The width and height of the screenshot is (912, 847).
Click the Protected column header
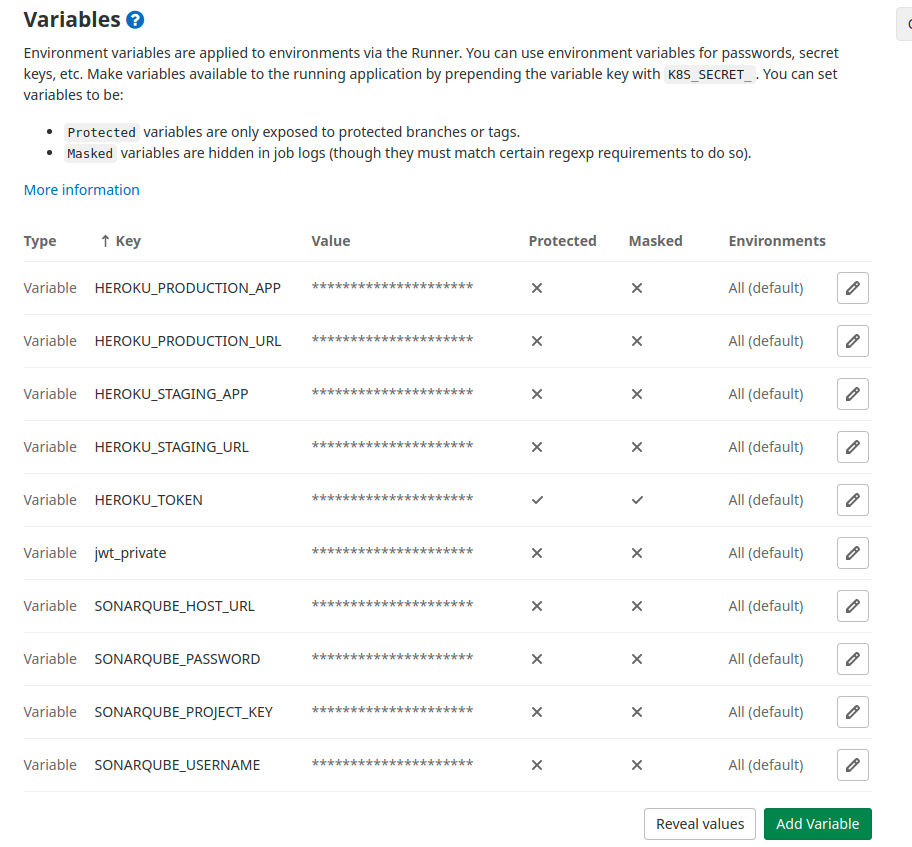(x=562, y=241)
